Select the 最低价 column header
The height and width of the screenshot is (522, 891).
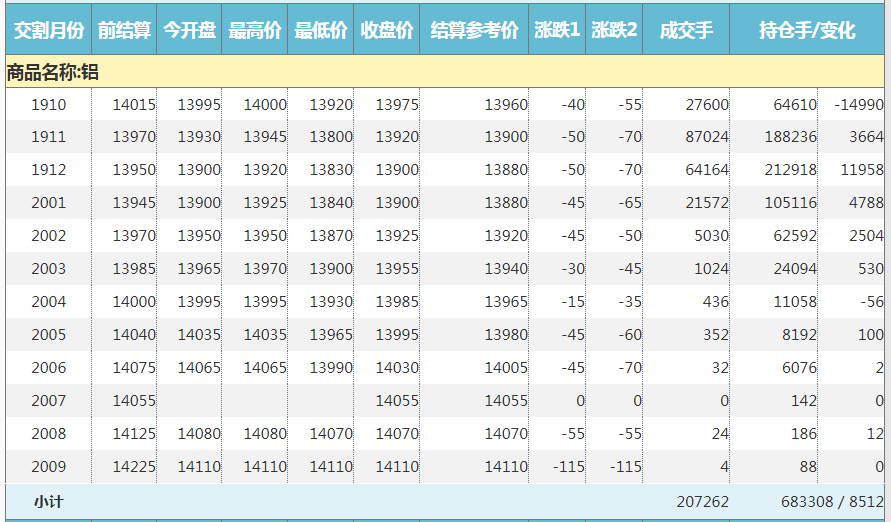point(320,31)
